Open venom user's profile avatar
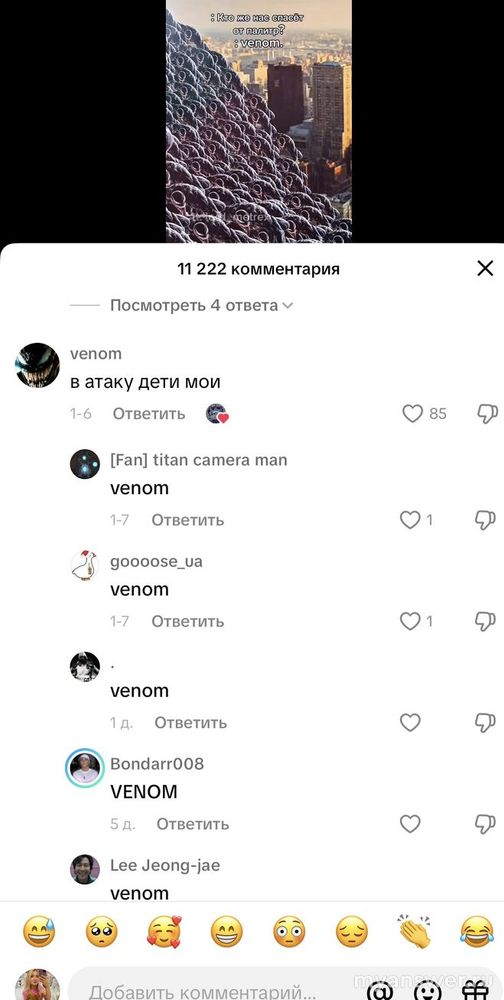Image resolution: width=504 pixels, height=1000 pixels. click(x=37, y=365)
